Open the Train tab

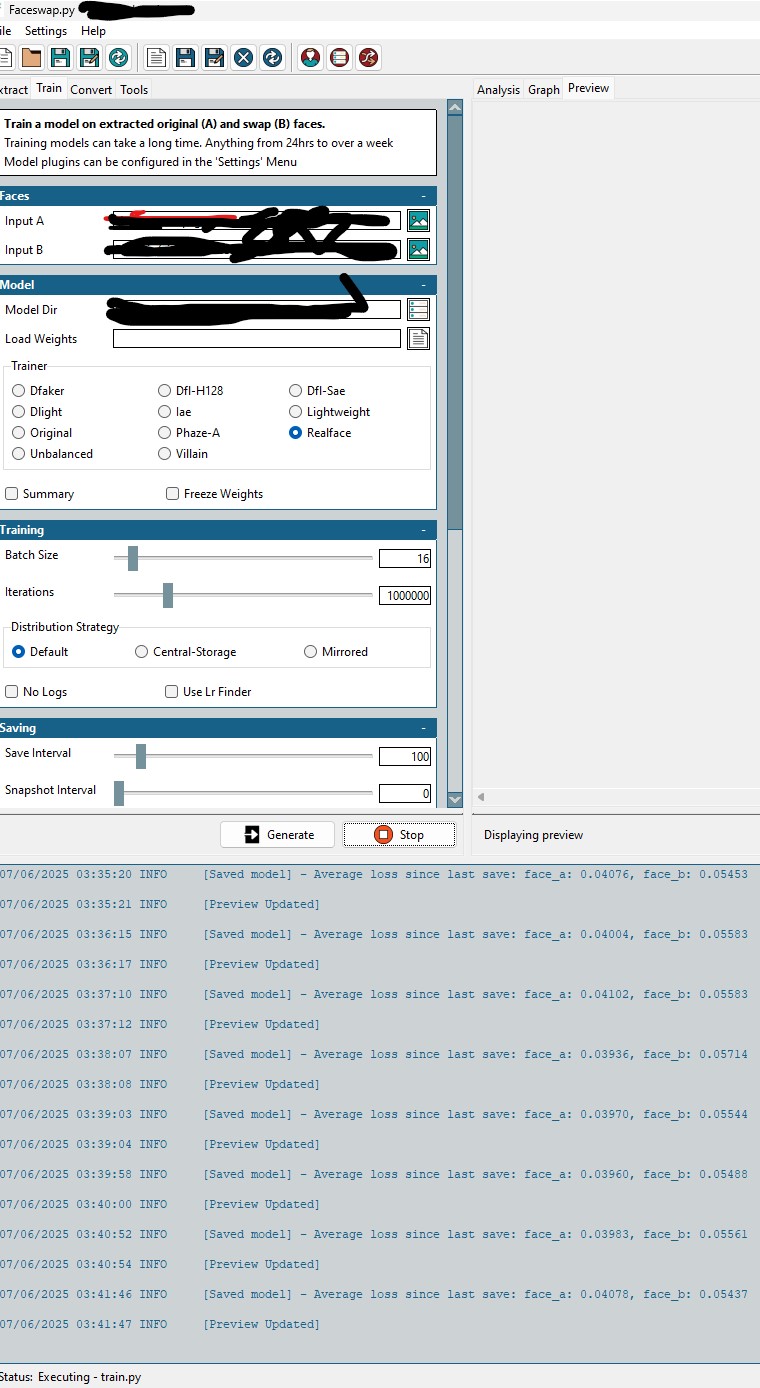point(49,88)
